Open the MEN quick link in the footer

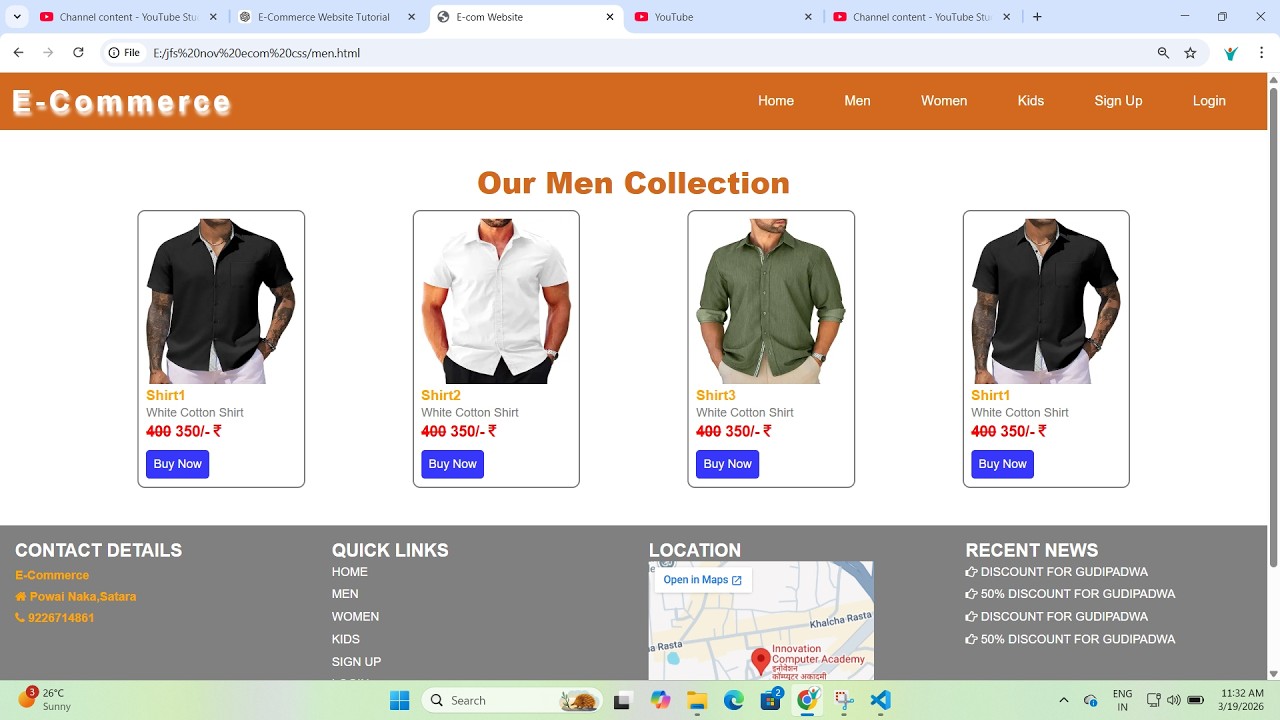[345, 594]
